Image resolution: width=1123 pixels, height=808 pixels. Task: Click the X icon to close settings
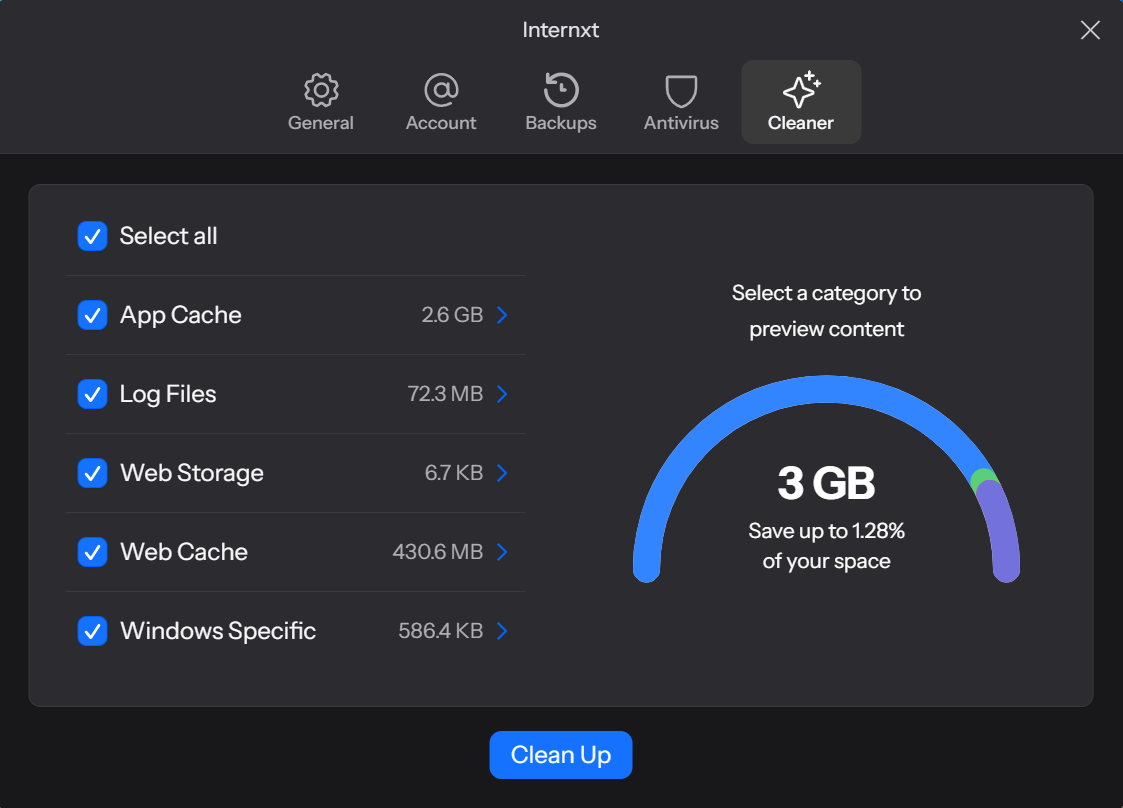click(1089, 30)
